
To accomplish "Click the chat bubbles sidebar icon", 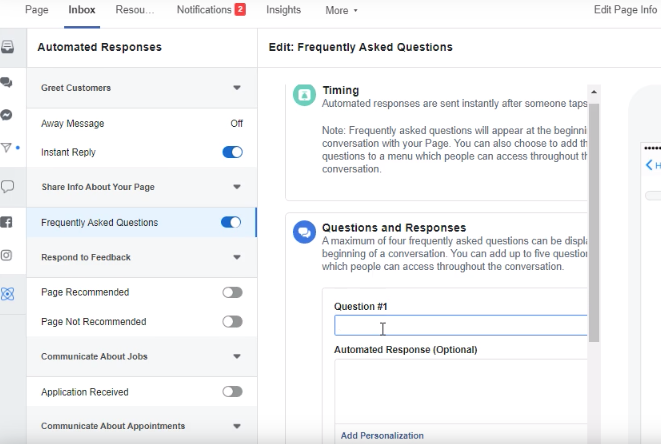I will [x=7, y=82].
